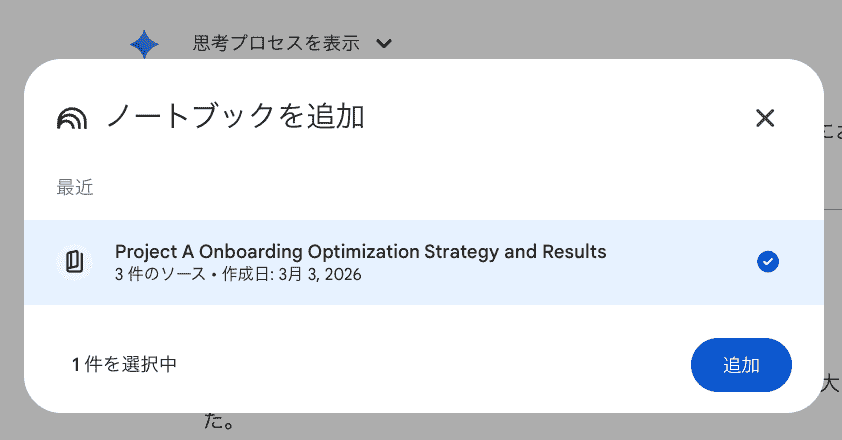Screen dimensions: 842x440
Task: Click the NotebookLM logo icon in dialog header
Action: click(x=71, y=118)
